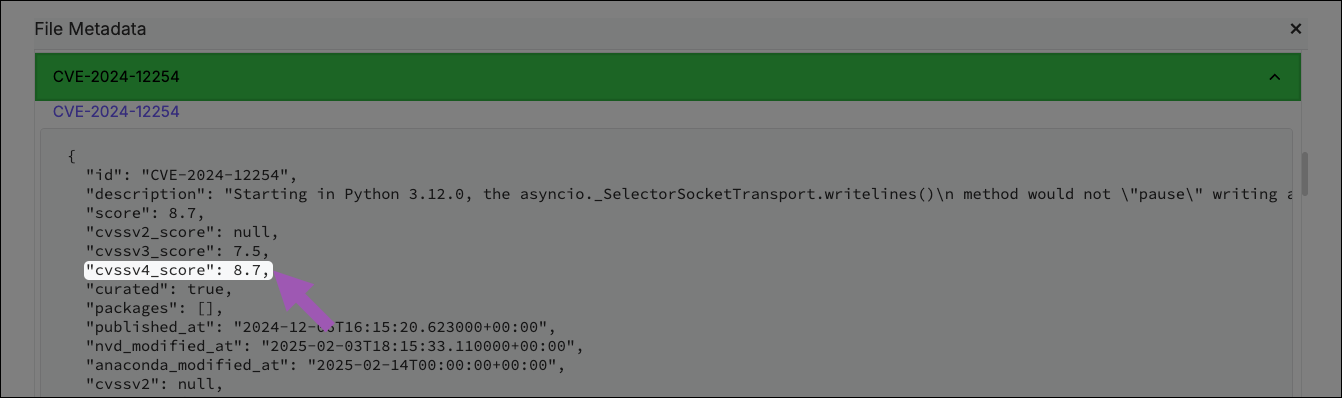1342x398 pixels.
Task: Click the published_at timestamp line
Action: pyautogui.click(x=320, y=327)
